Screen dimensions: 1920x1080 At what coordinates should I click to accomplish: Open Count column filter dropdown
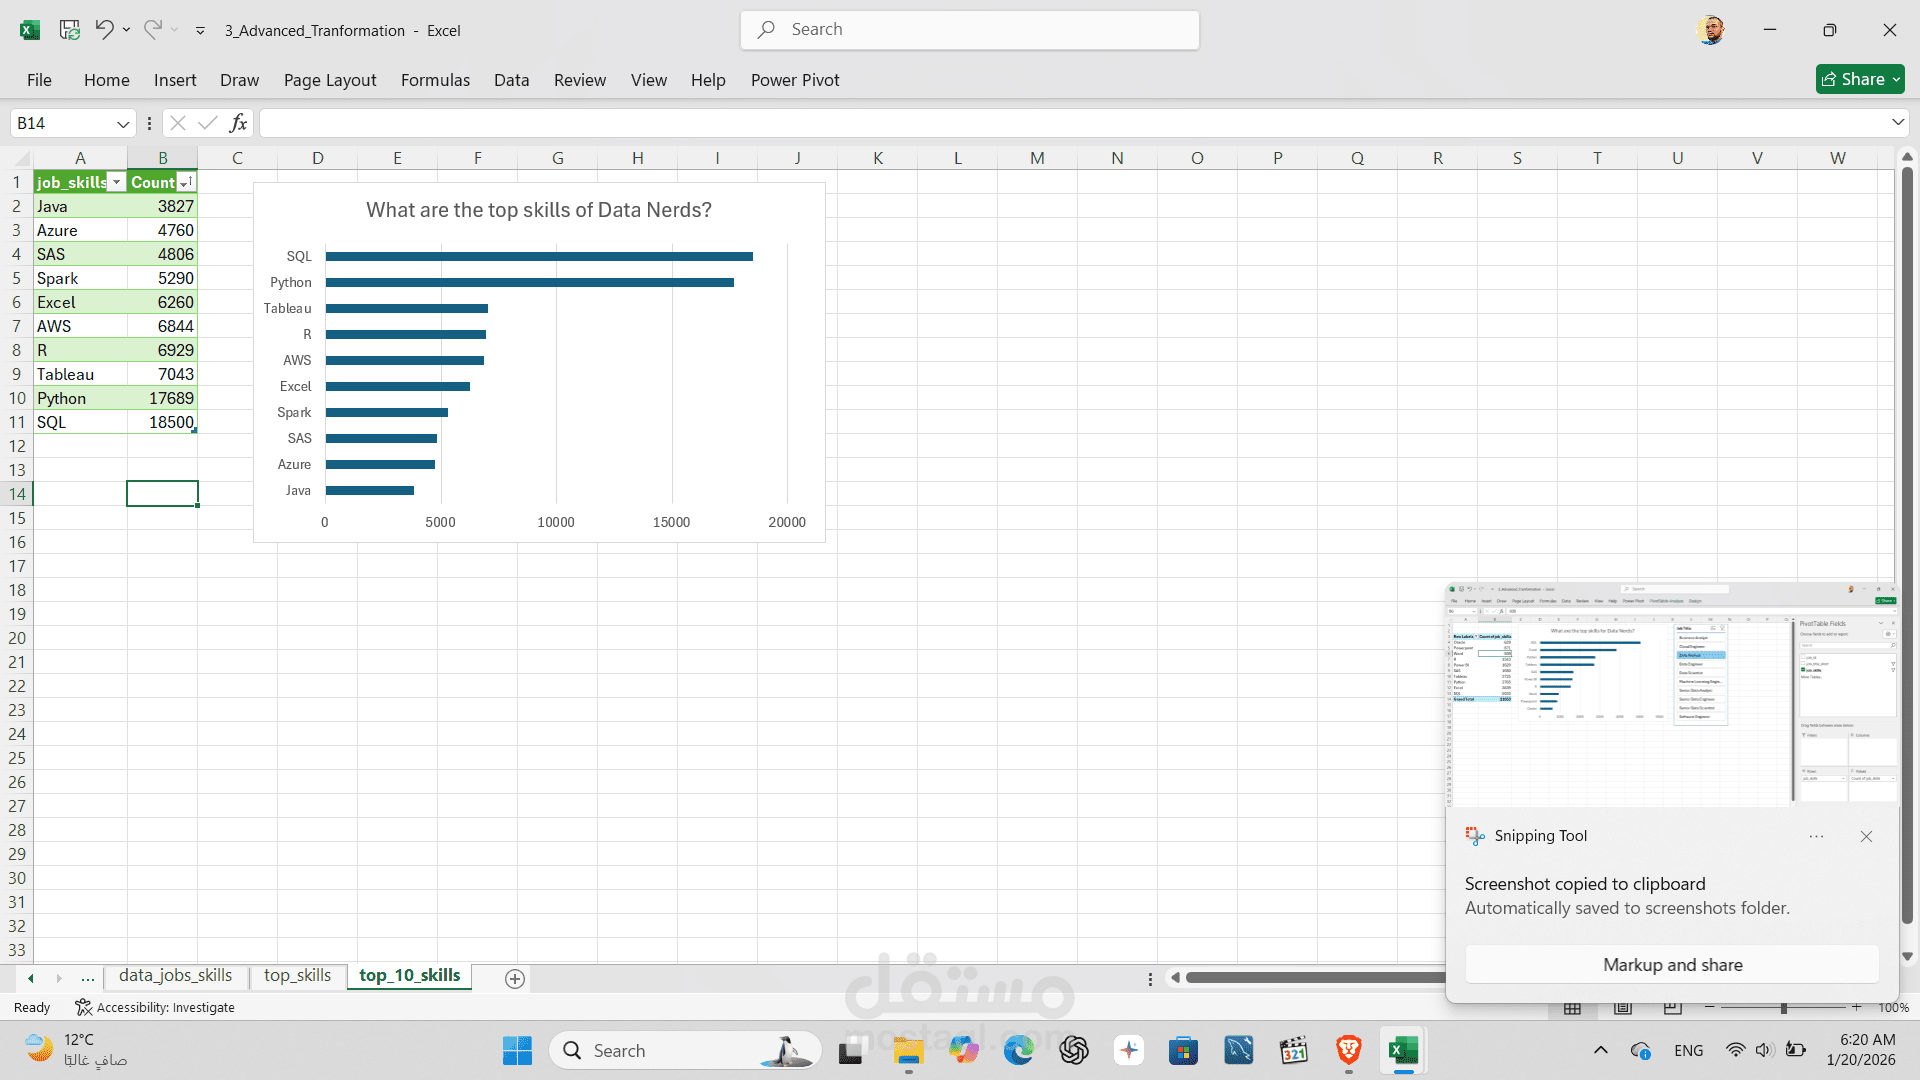coord(185,182)
